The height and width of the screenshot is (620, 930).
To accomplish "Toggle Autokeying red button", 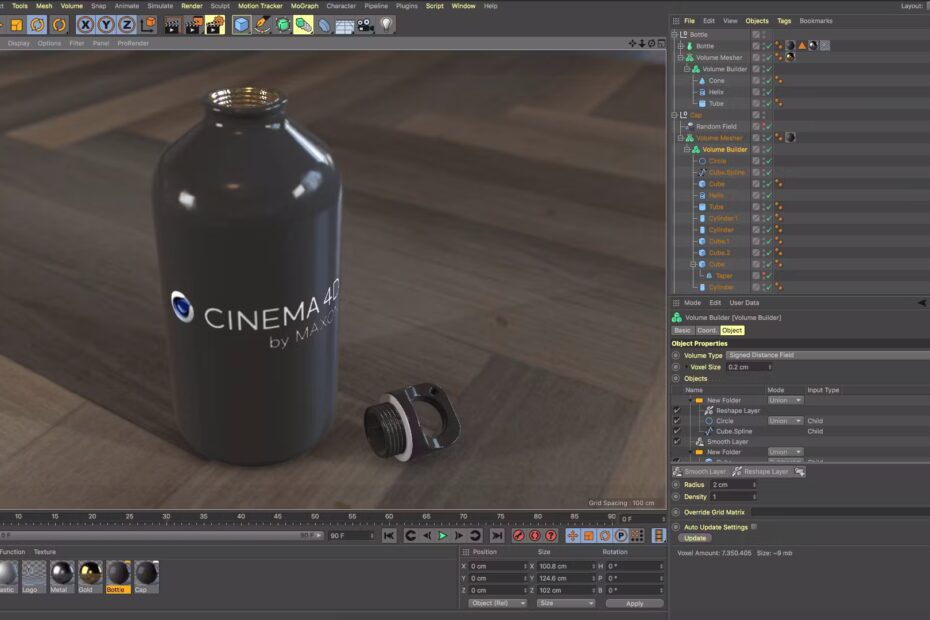I will coord(534,536).
